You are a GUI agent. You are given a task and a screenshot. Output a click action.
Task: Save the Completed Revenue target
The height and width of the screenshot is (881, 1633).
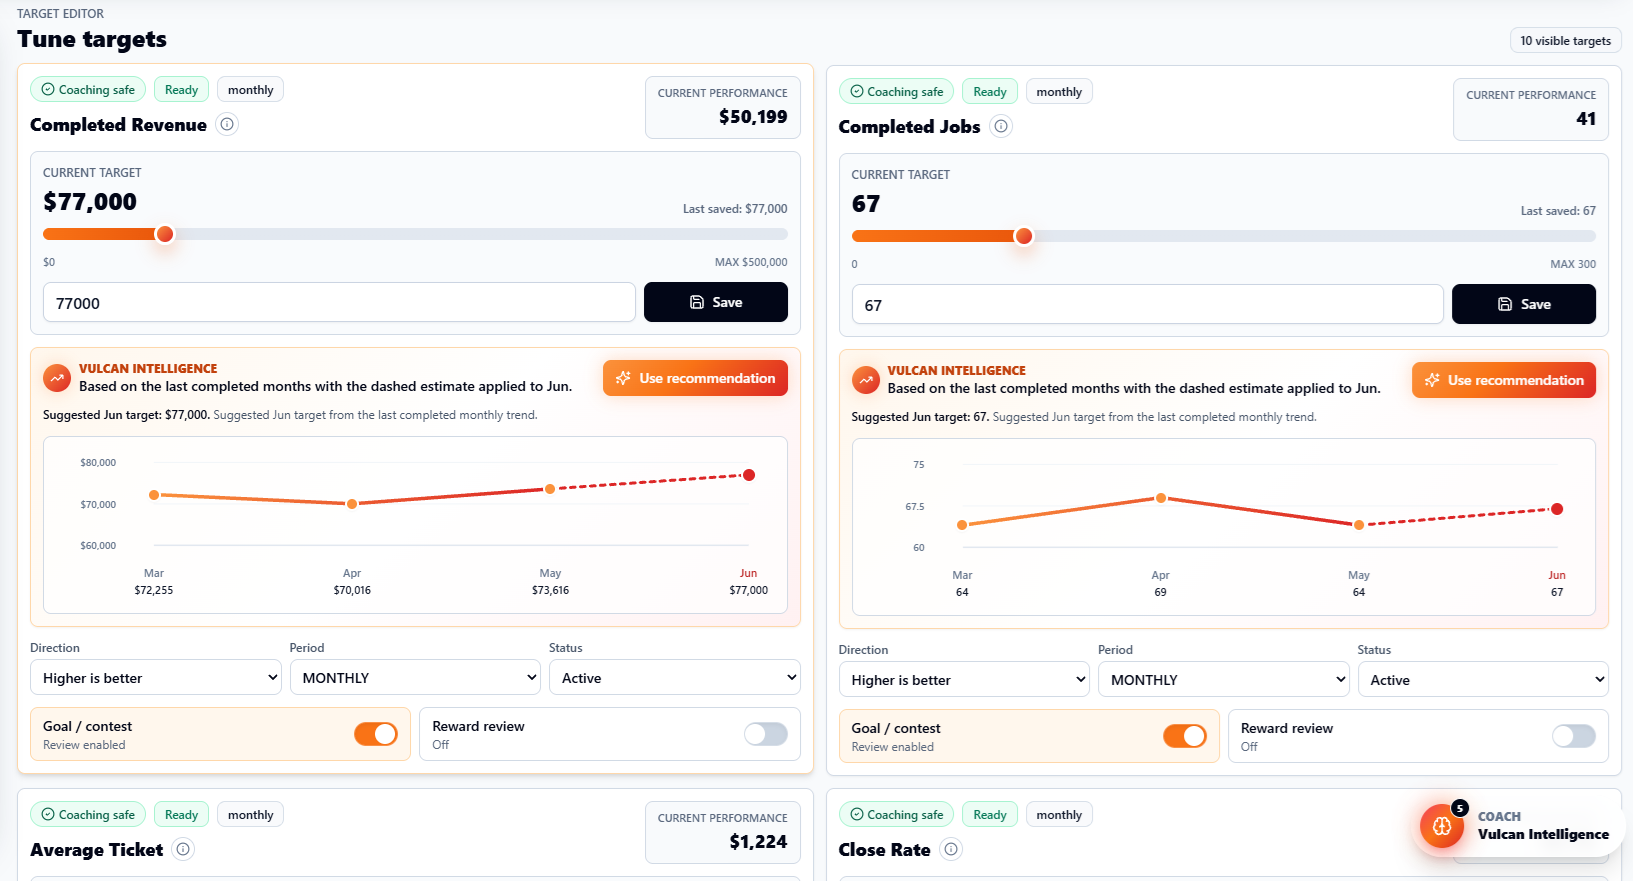point(716,302)
